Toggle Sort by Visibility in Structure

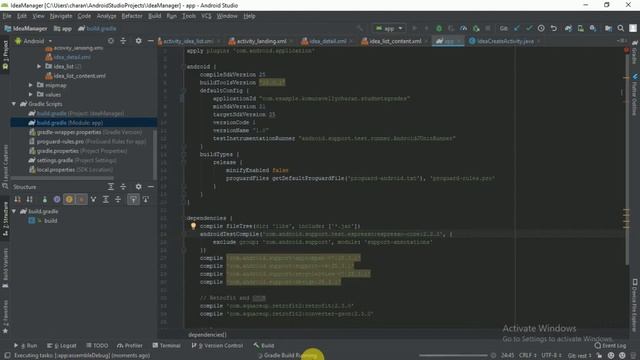pyautogui.click(x=18, y=199)
